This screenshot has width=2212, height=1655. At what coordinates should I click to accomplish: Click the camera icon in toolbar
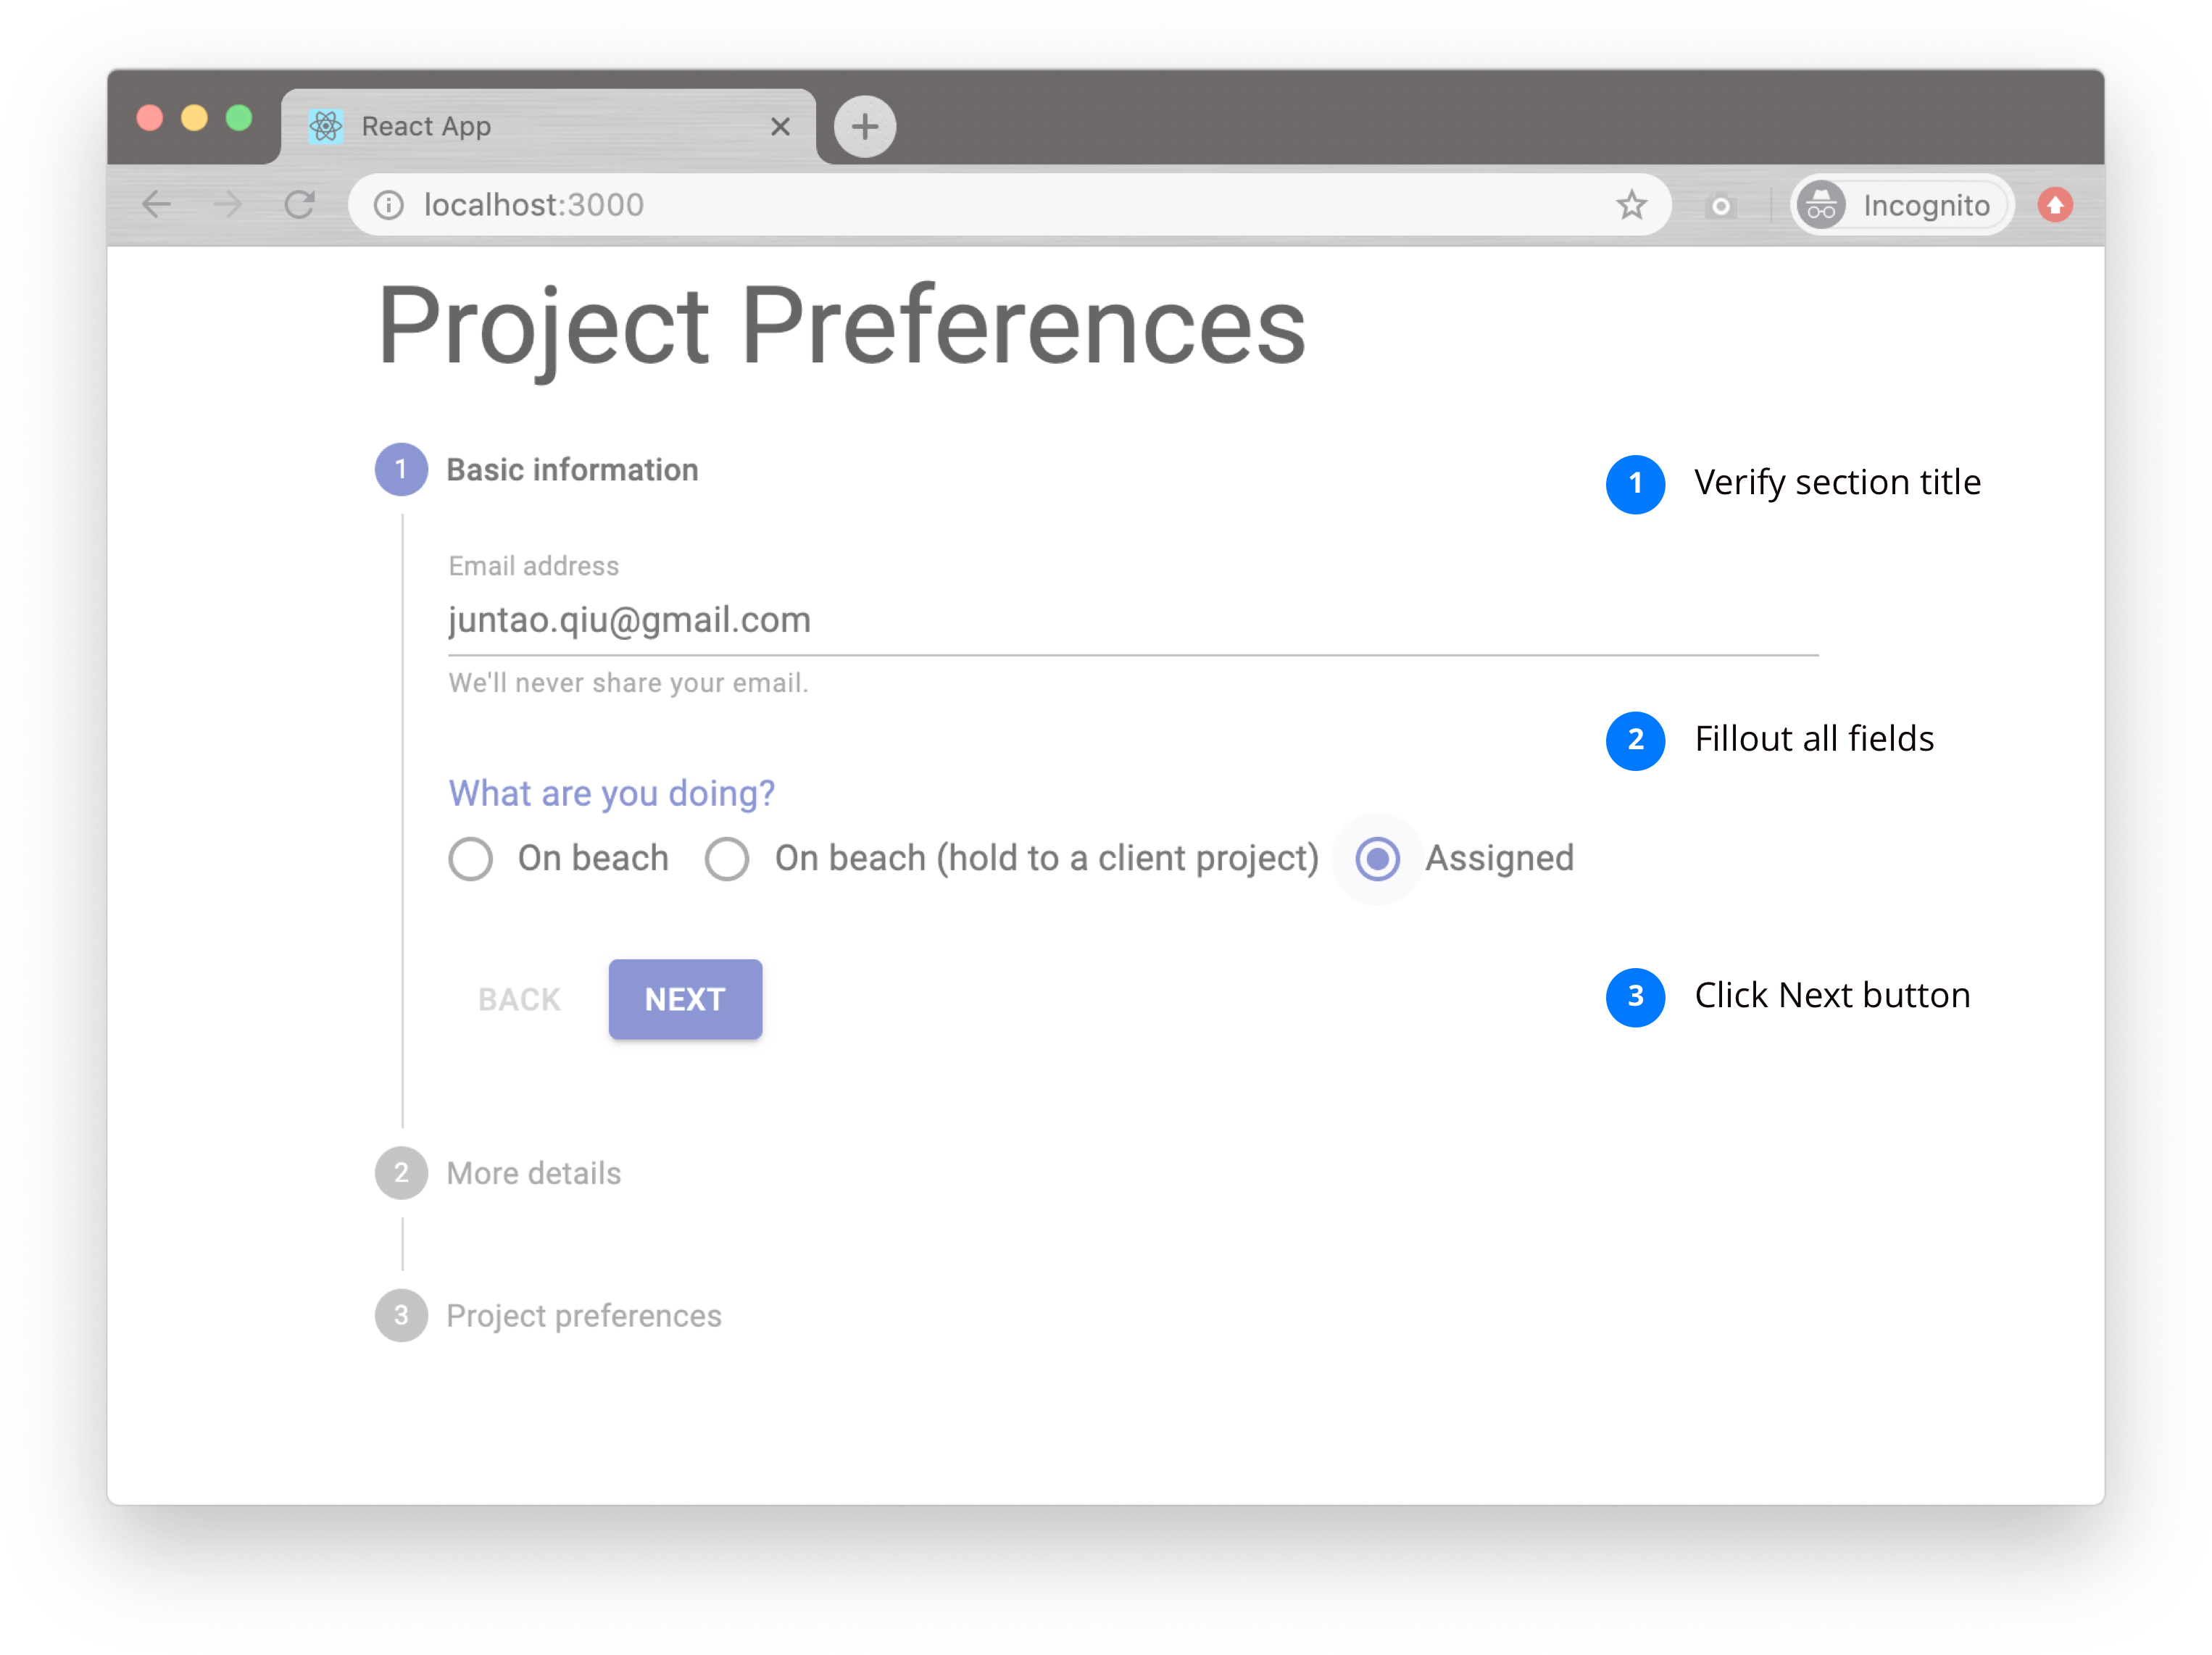tap(1720, 206)
